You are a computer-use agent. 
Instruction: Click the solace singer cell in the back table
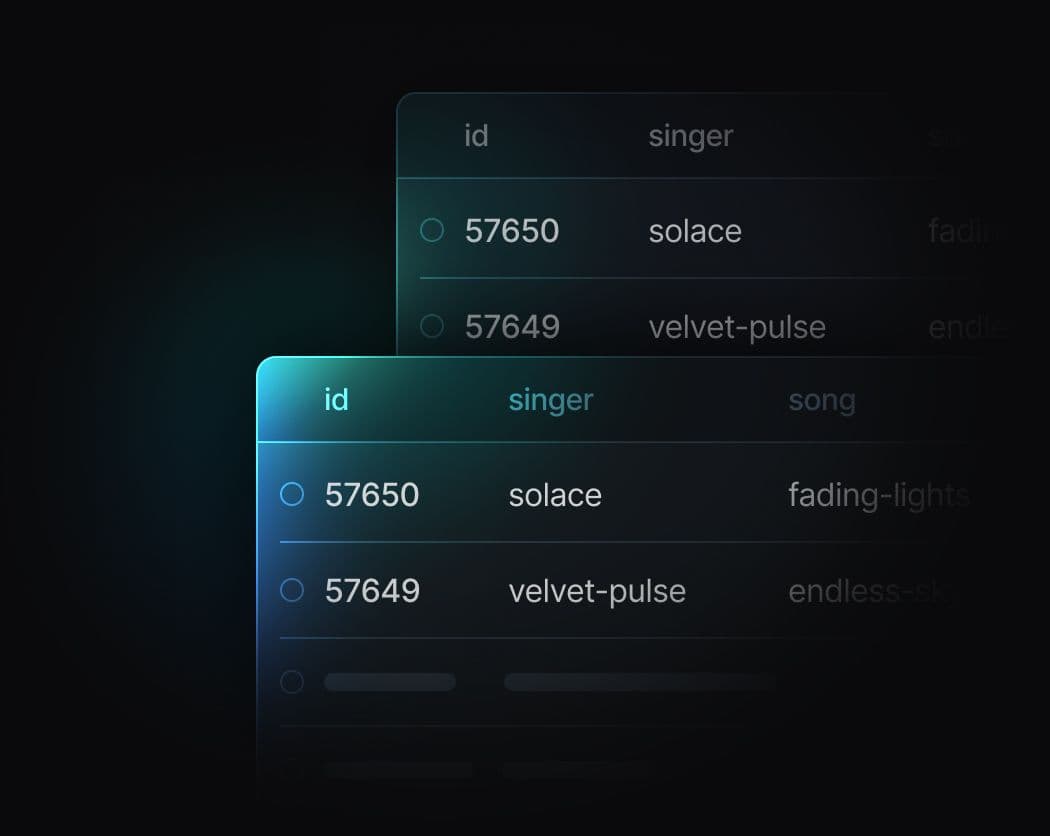coord(695,231)
